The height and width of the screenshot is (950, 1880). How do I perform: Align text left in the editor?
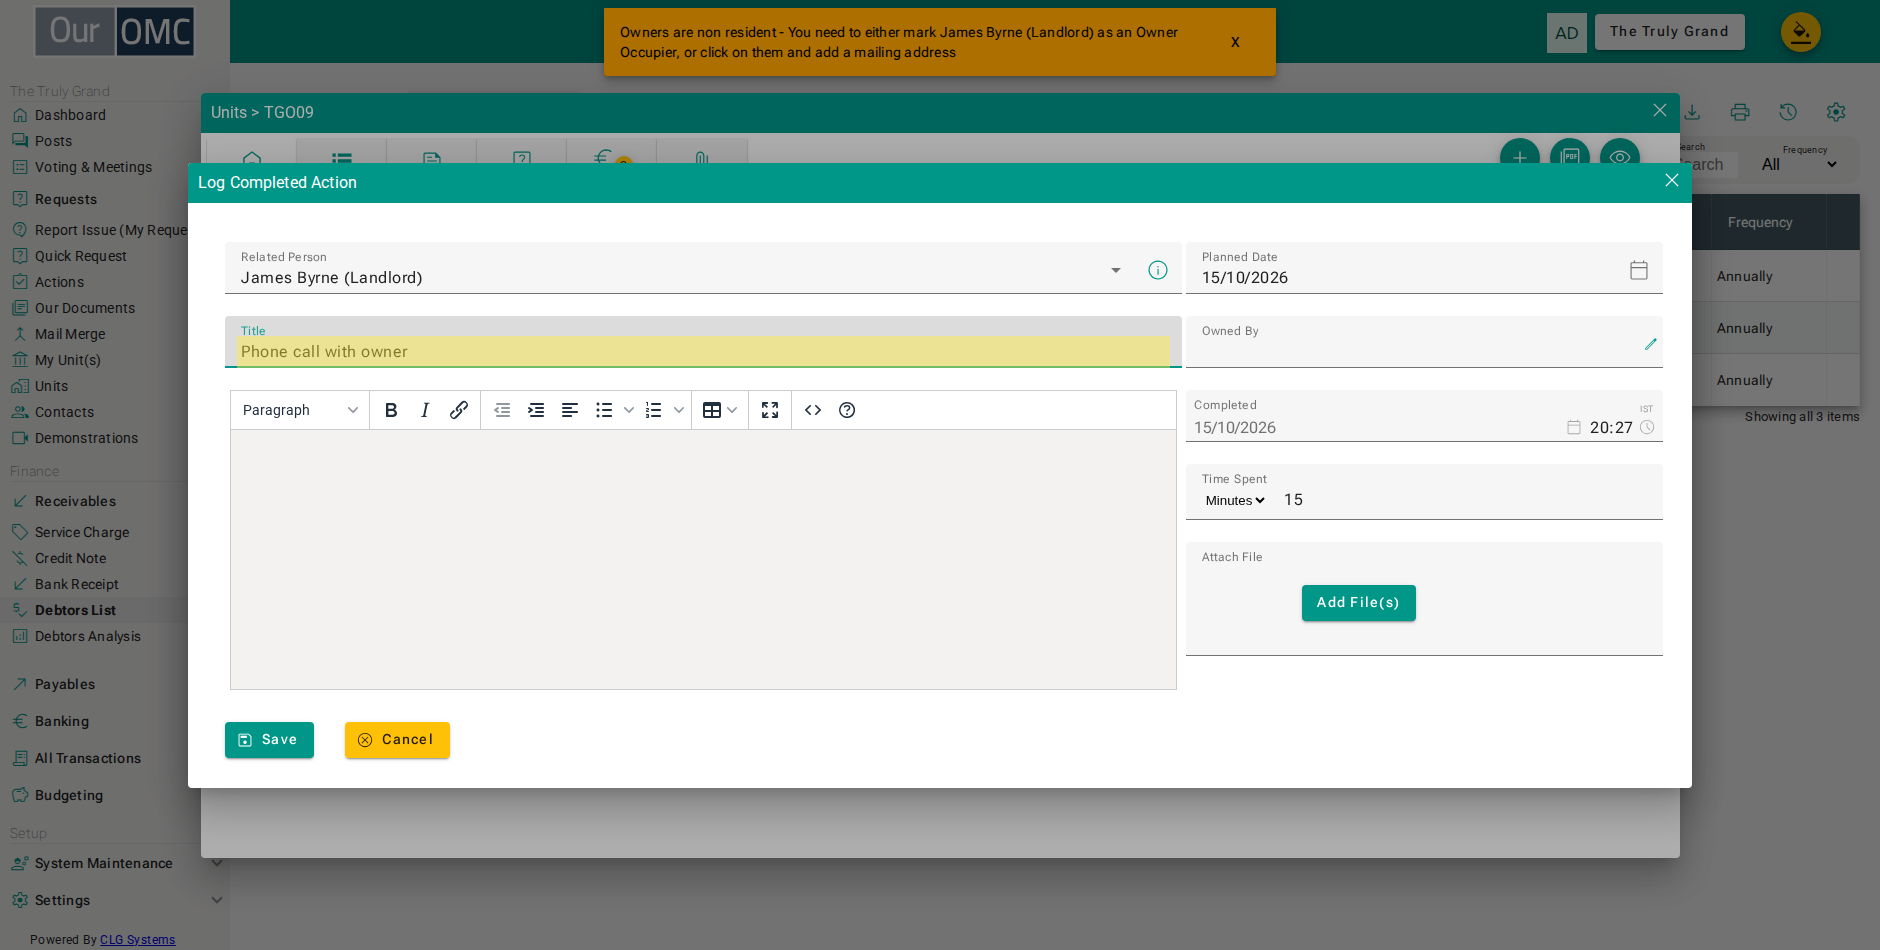570,410
